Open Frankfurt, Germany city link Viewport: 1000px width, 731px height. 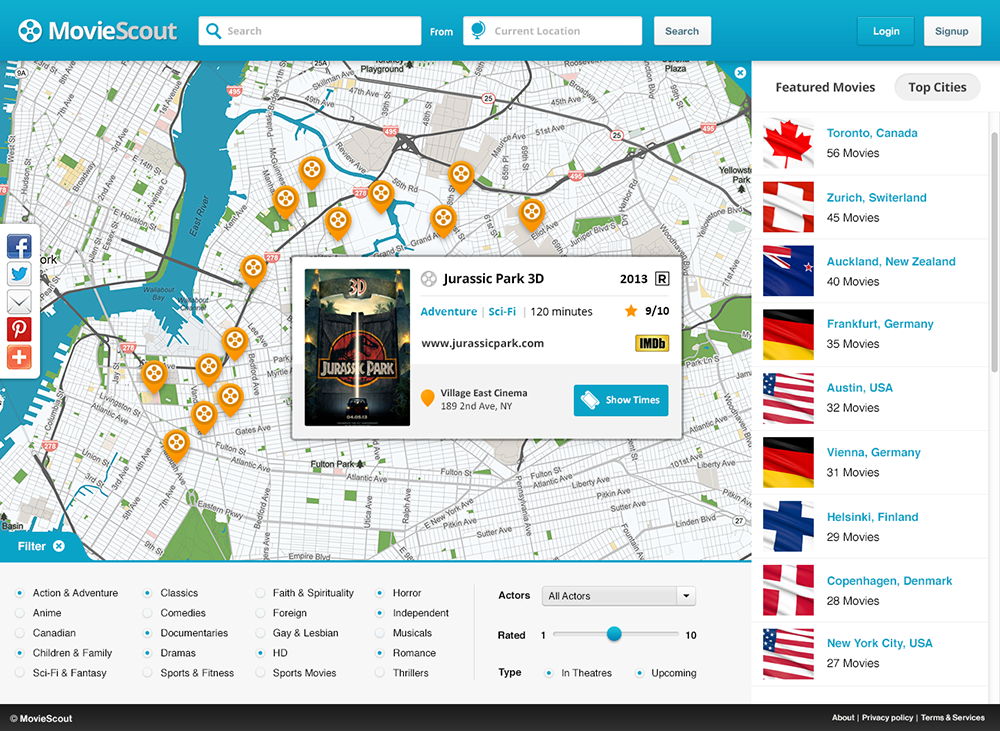tap(879, 324)
